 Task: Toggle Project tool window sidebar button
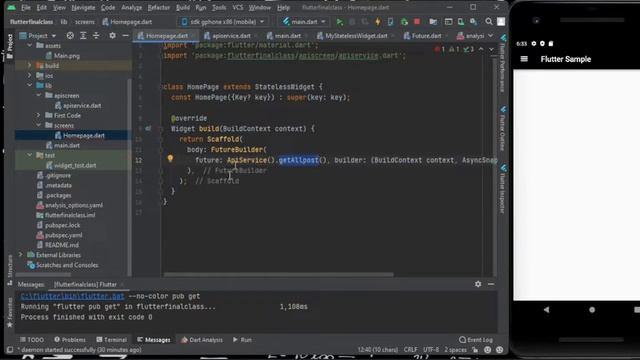pyautogui.click(x=10, y=46)
